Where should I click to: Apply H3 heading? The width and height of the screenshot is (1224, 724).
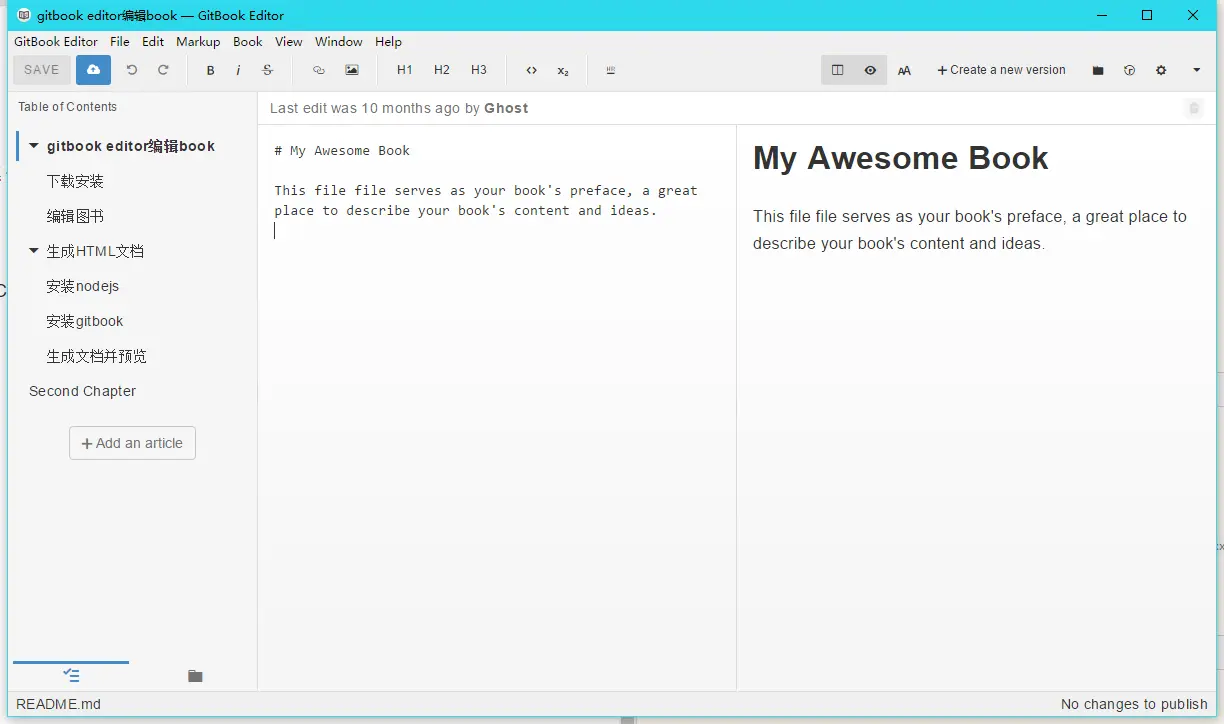coord(479,70)
